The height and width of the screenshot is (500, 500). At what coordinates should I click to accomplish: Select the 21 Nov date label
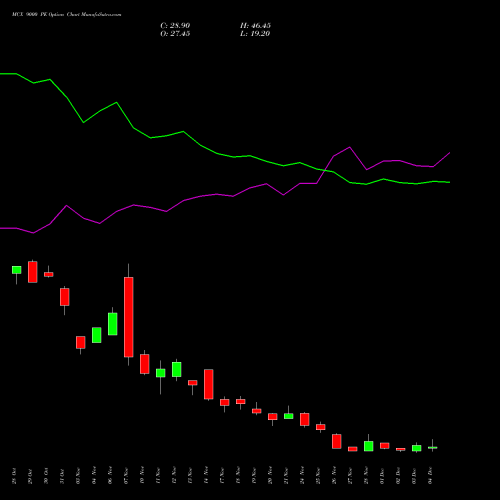(286, 476)
